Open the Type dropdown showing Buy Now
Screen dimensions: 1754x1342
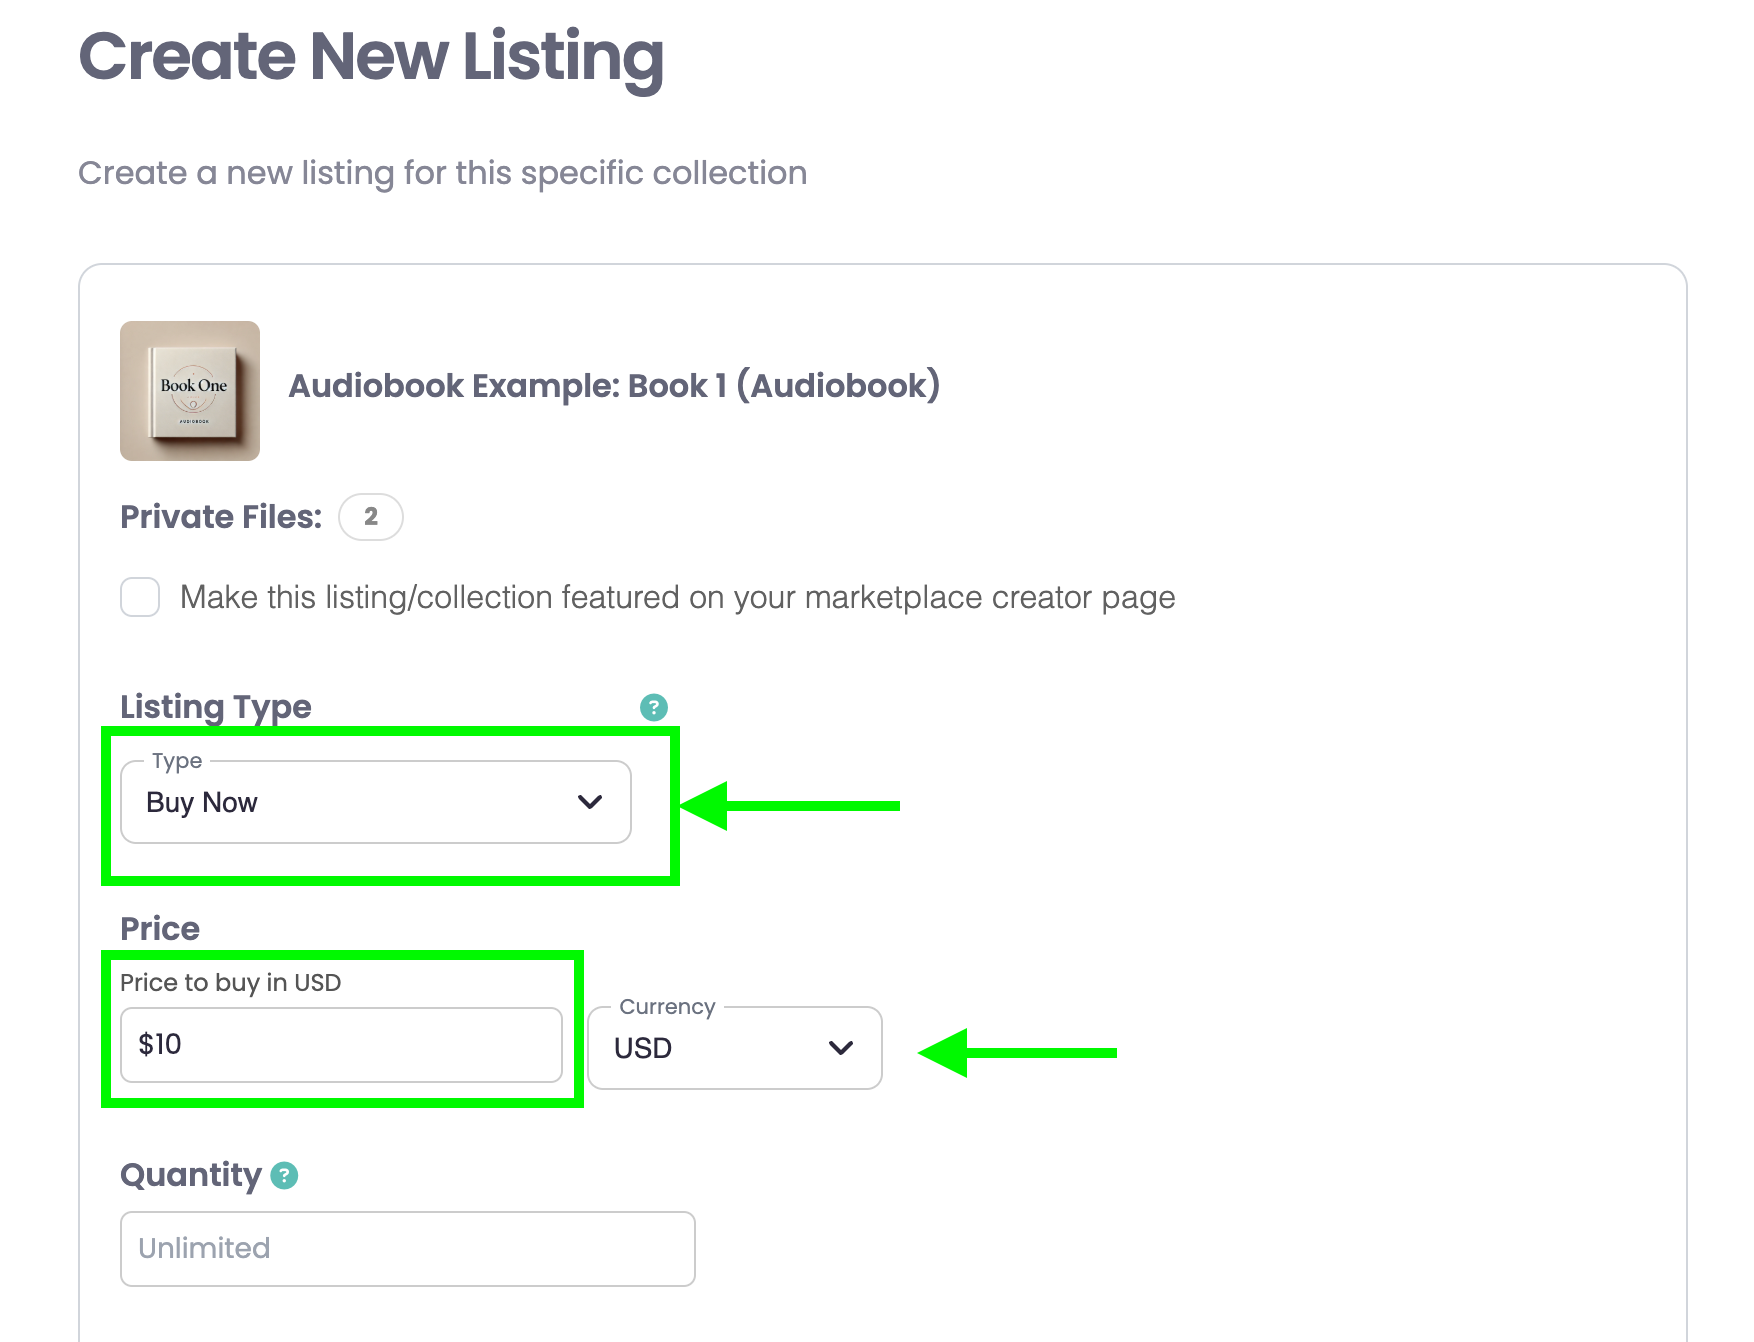click(x=376, y=802)
